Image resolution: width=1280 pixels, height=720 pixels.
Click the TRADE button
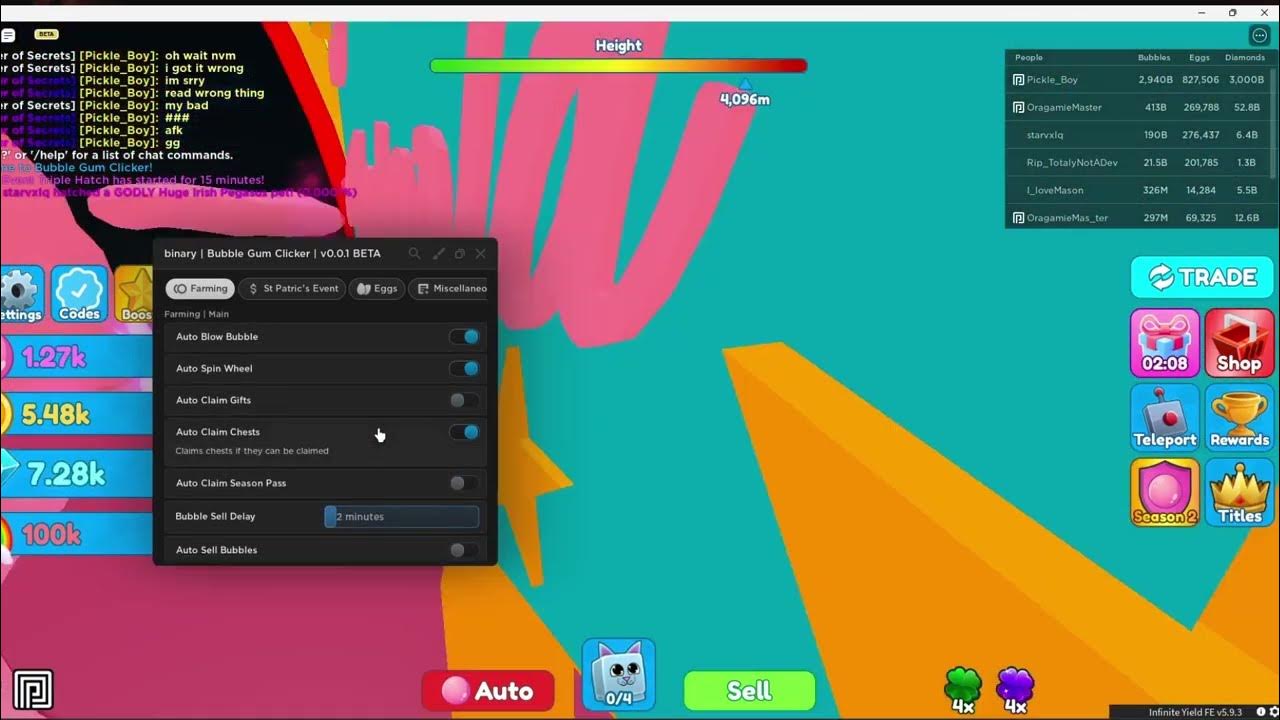(1203, 277)
